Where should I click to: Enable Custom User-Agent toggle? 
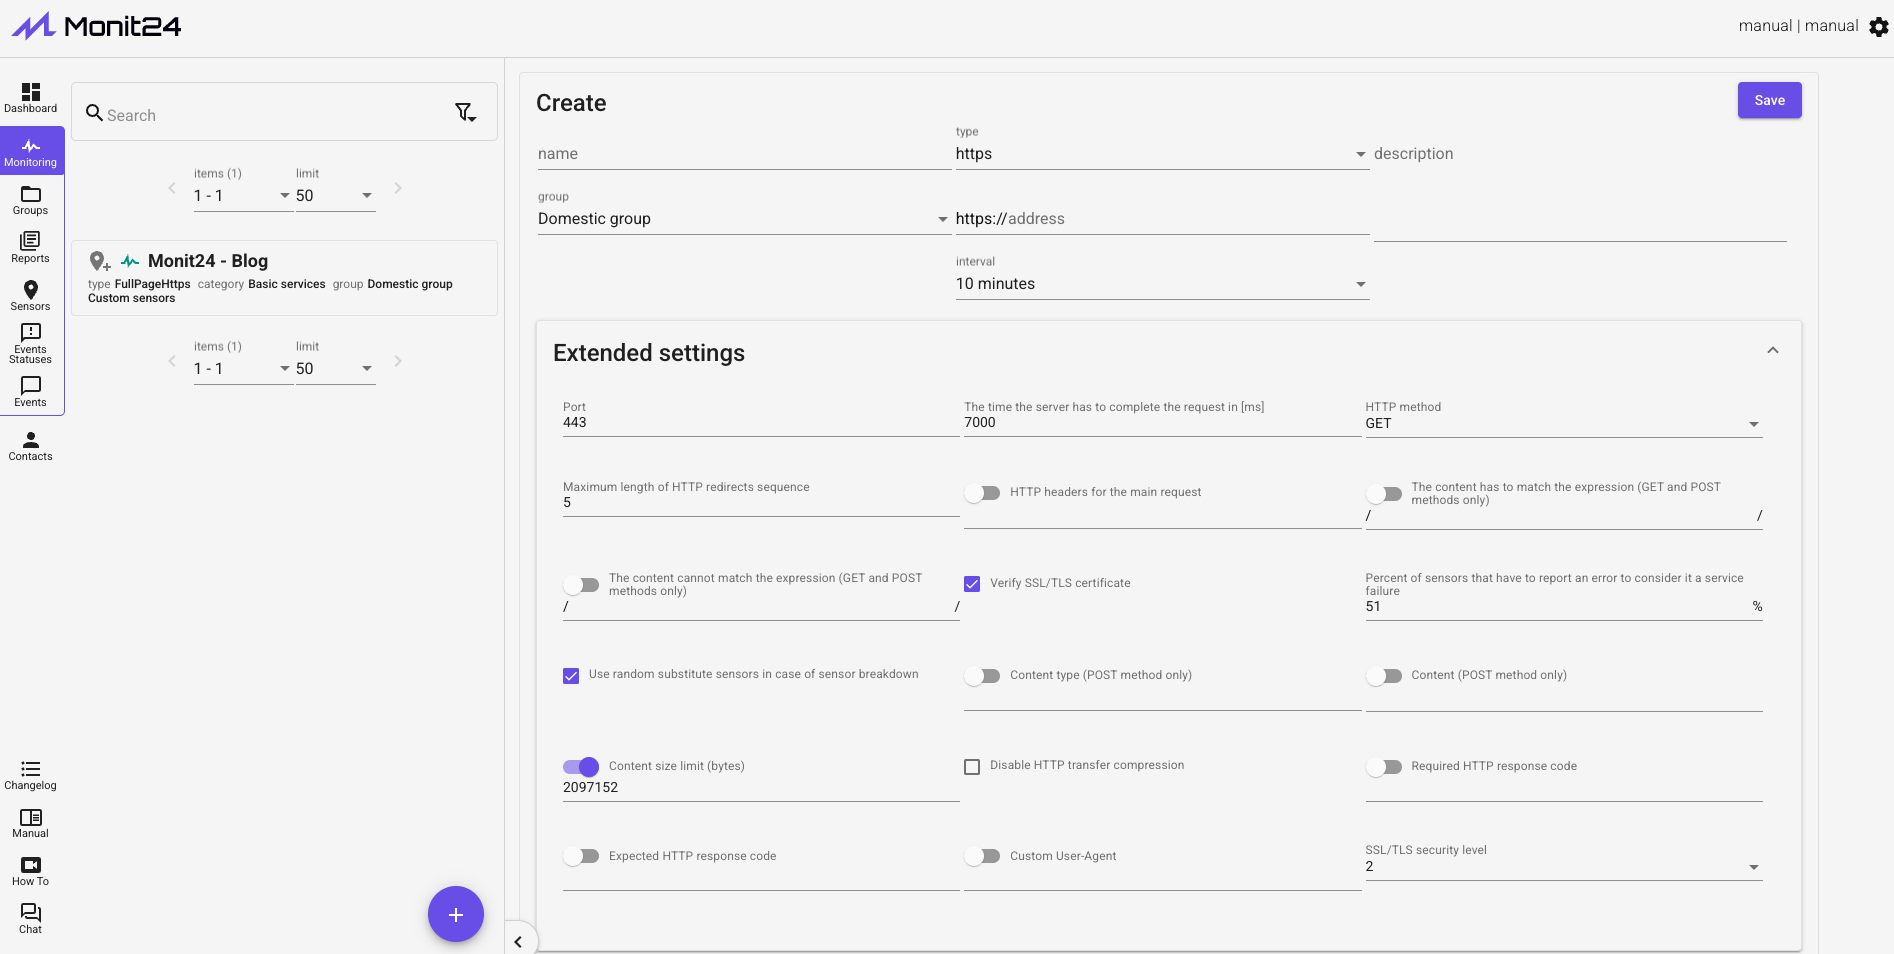click(982, 856)
